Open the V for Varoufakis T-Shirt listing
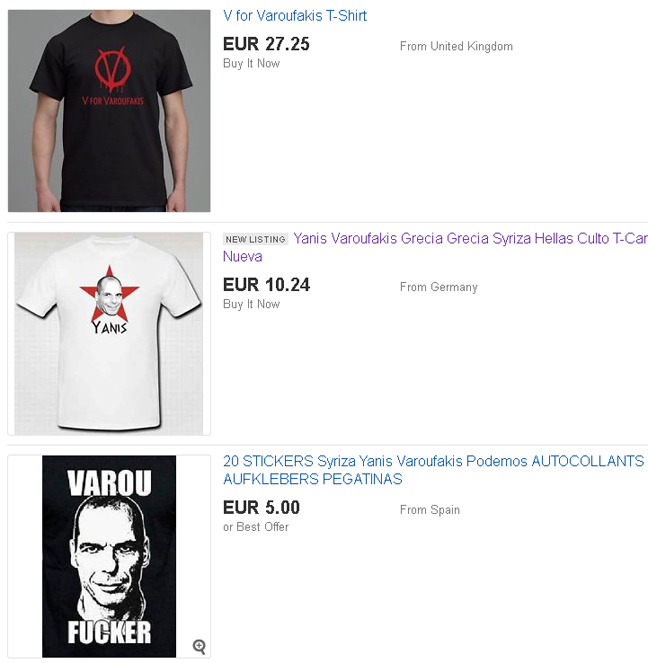This screenshot has width=648, height=663. pos(295,16)
